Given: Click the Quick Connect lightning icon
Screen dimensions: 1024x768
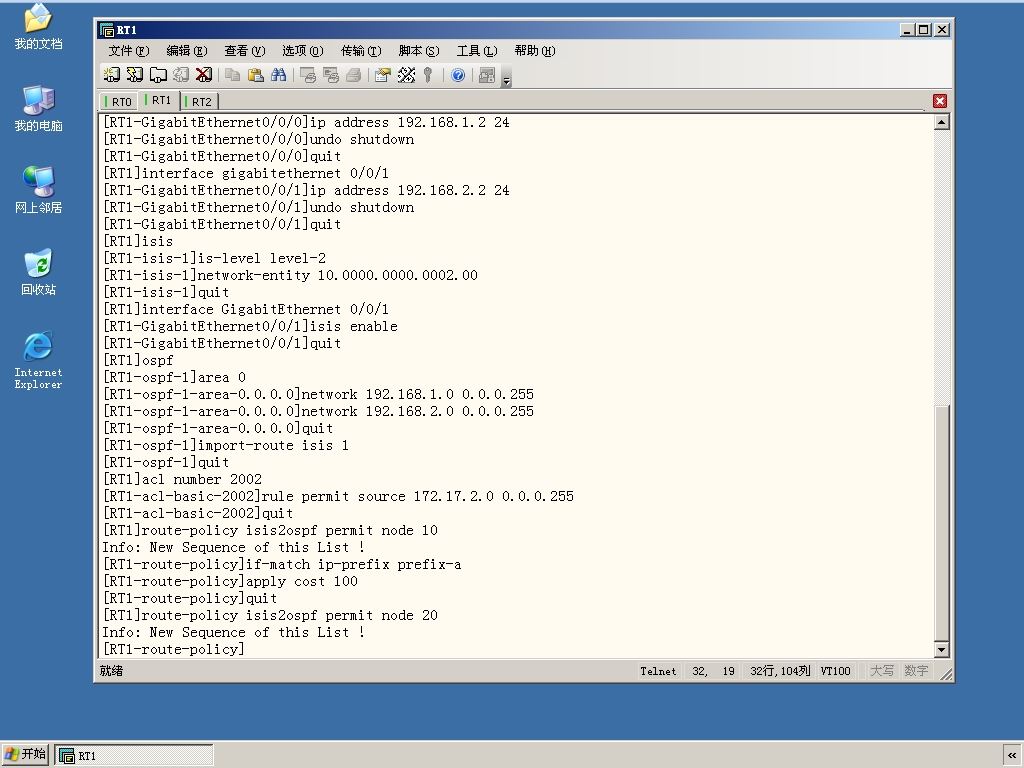Looking at the screenshot, I should 135,75.
